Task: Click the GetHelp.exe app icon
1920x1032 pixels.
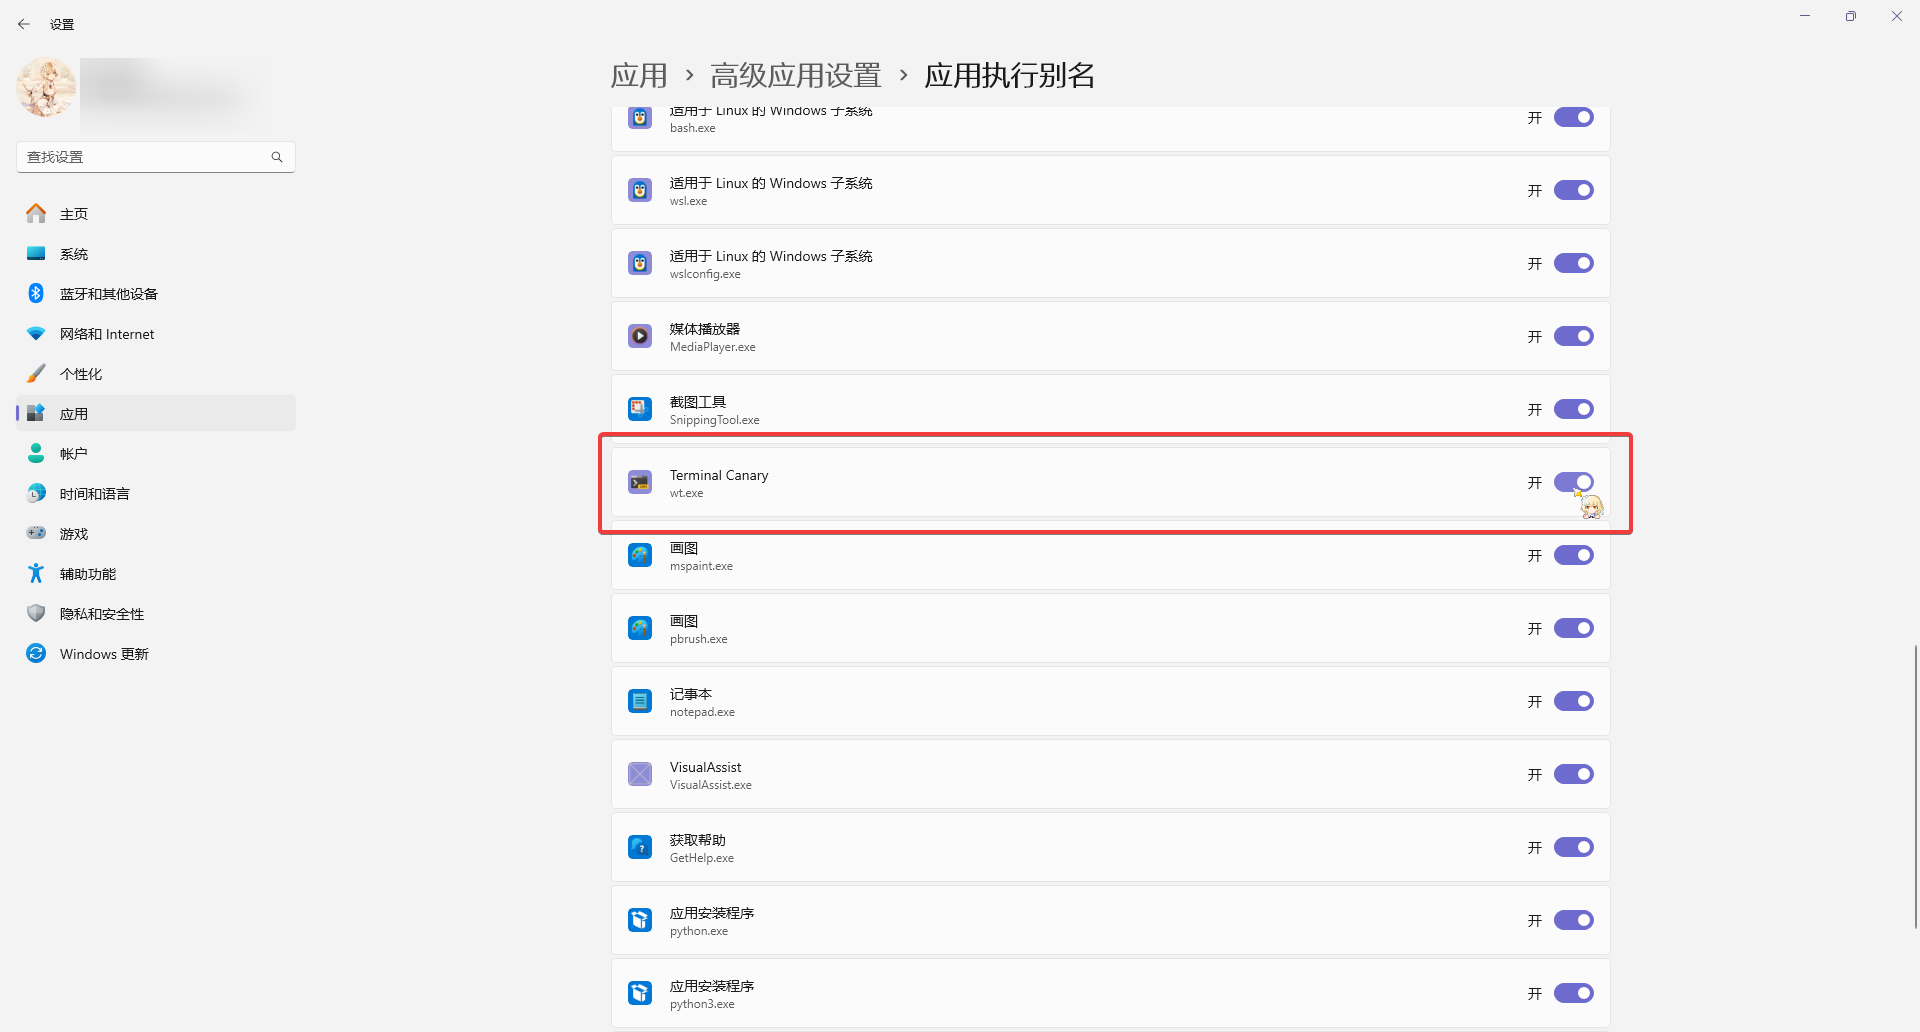Action: pyautogui.click(x=640, y=848)
